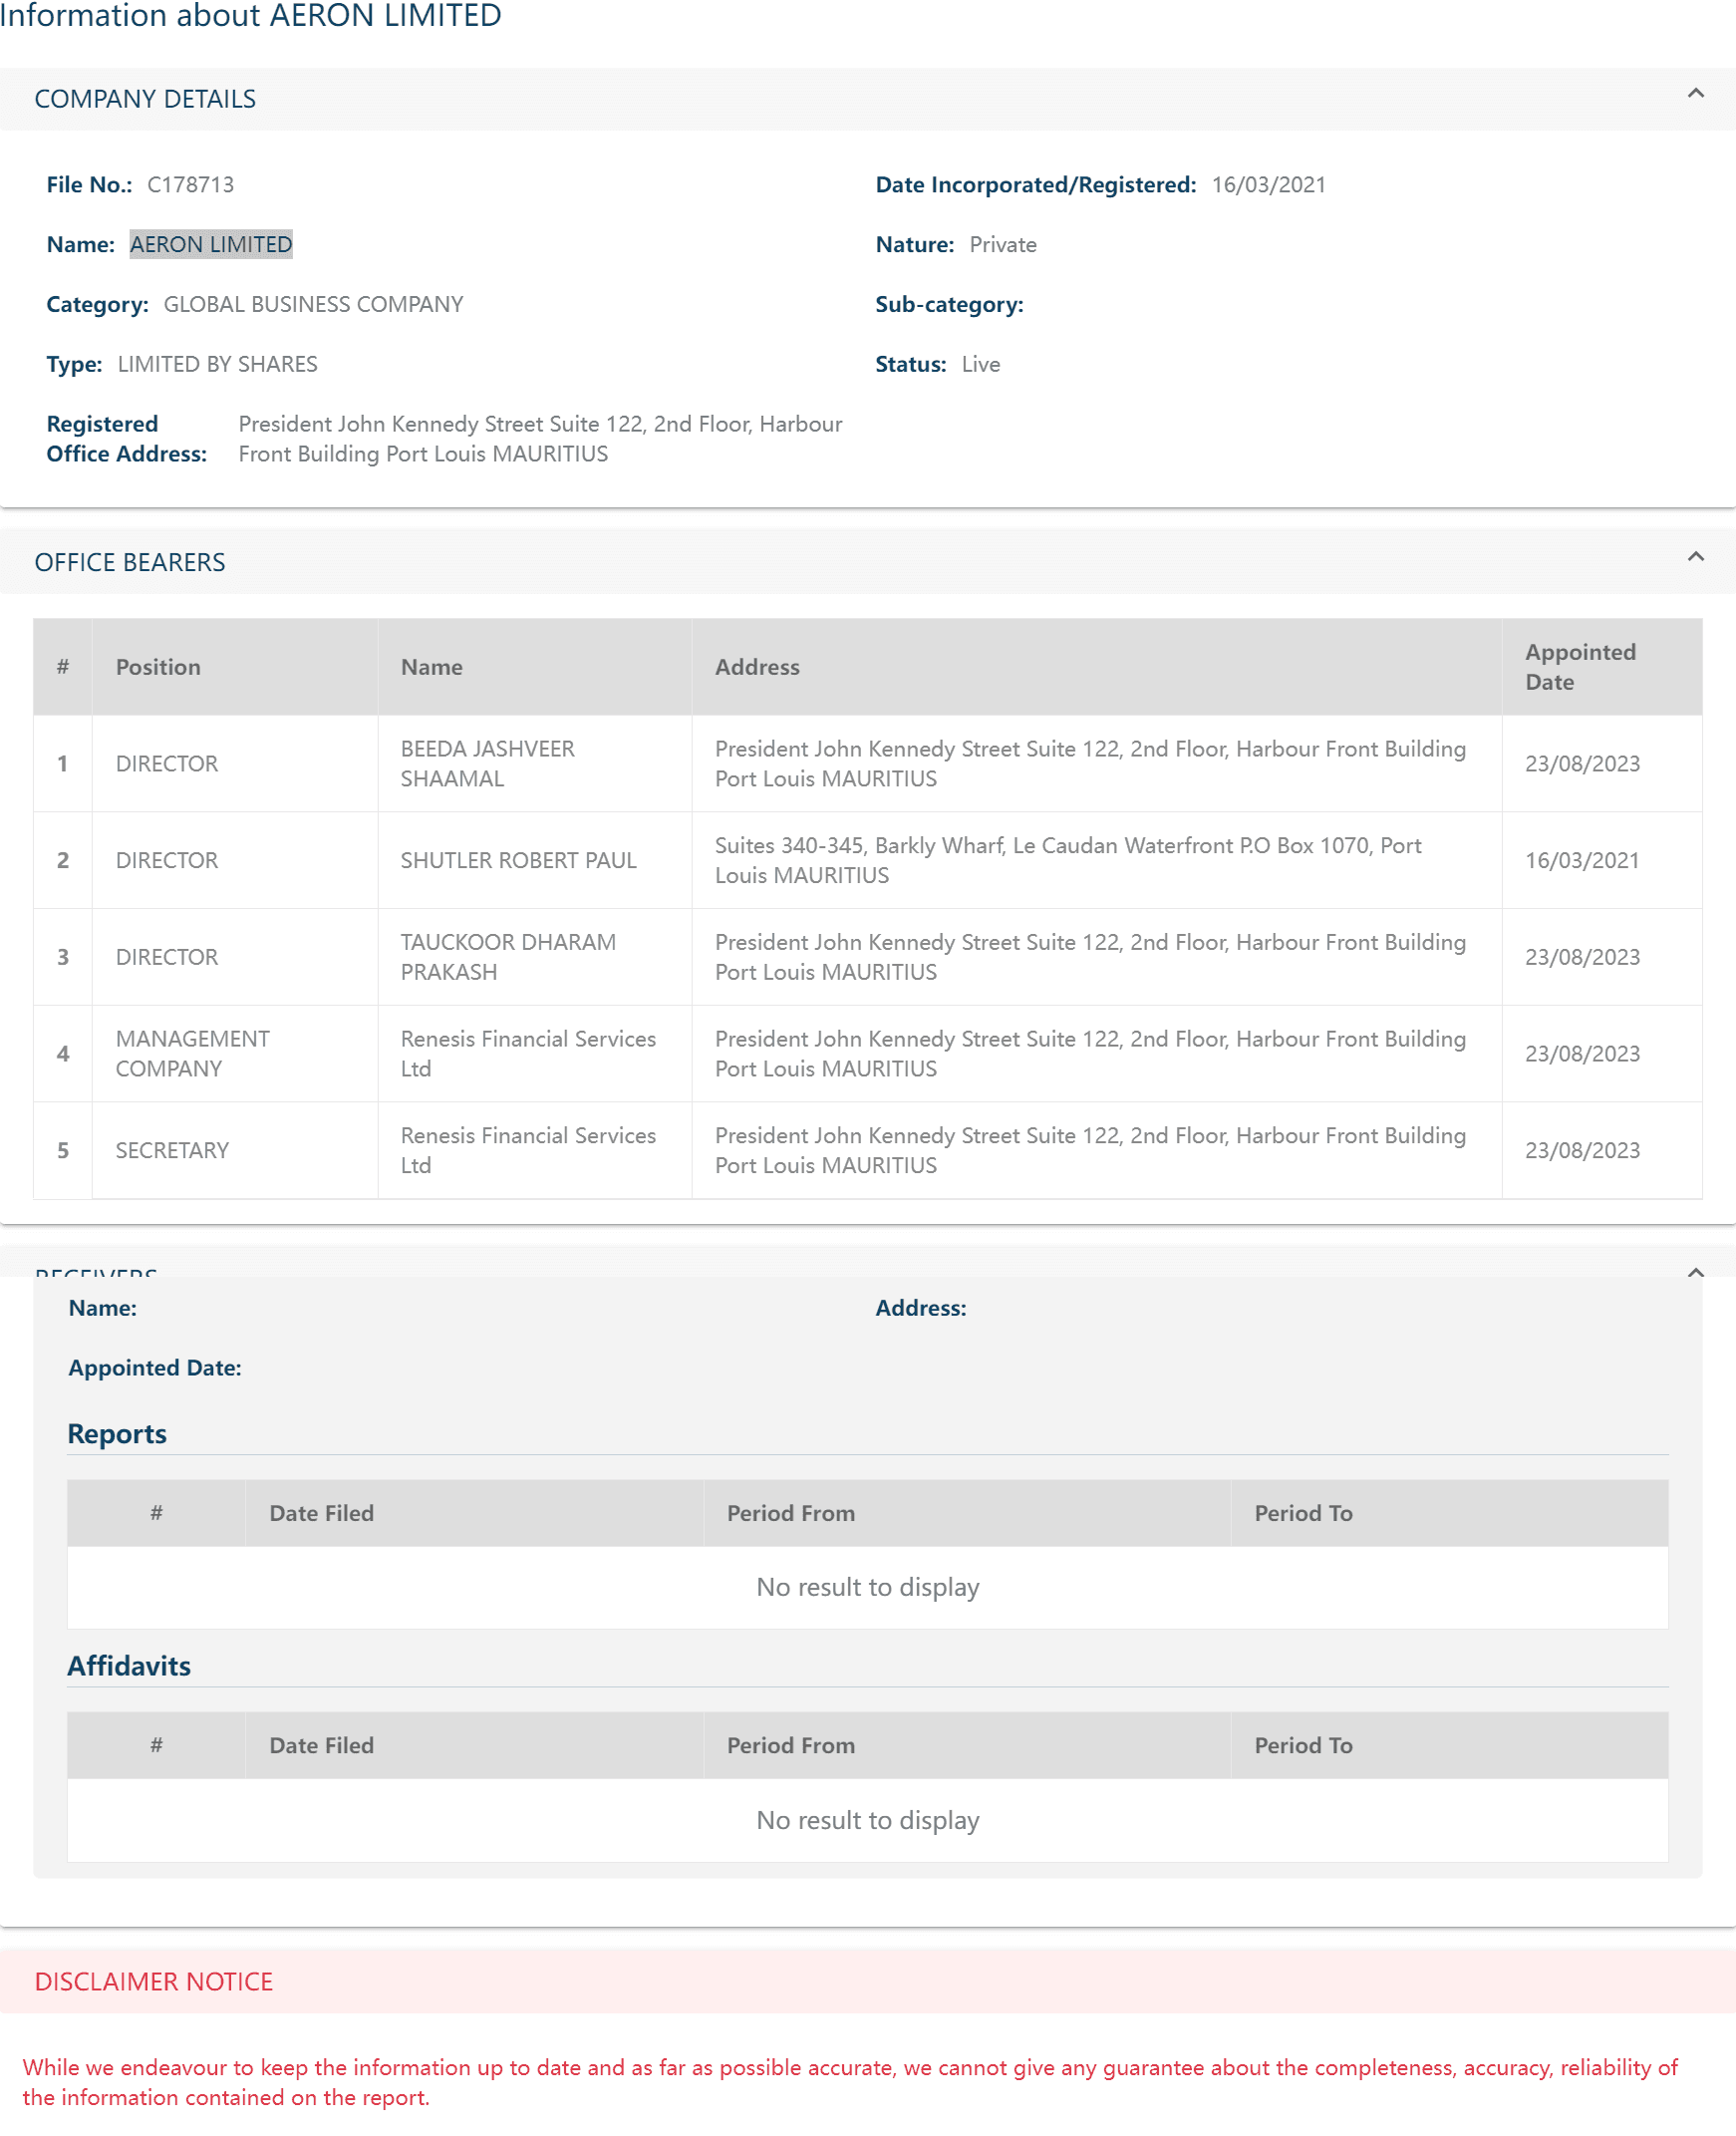Select director TAUCKOOR DHARAM PRAKASH

point(508,957)
